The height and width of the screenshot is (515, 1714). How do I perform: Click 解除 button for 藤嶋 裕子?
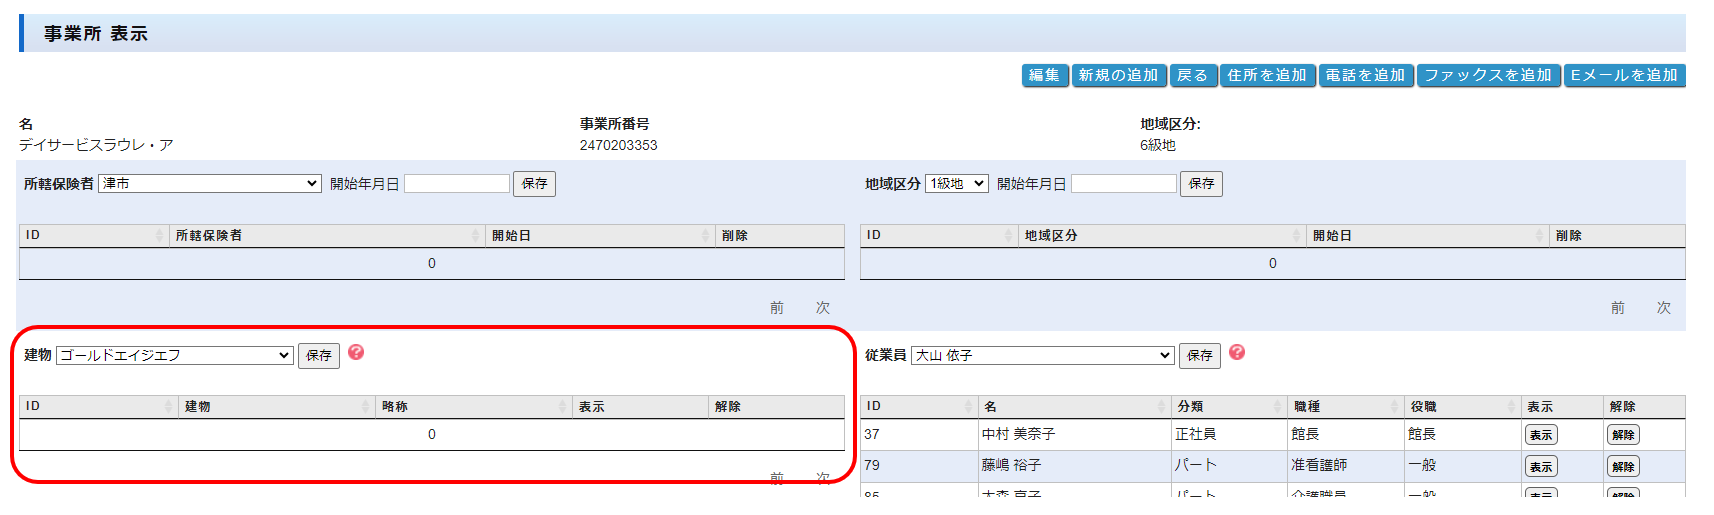pyautogui.click(x=1622, y=467)
